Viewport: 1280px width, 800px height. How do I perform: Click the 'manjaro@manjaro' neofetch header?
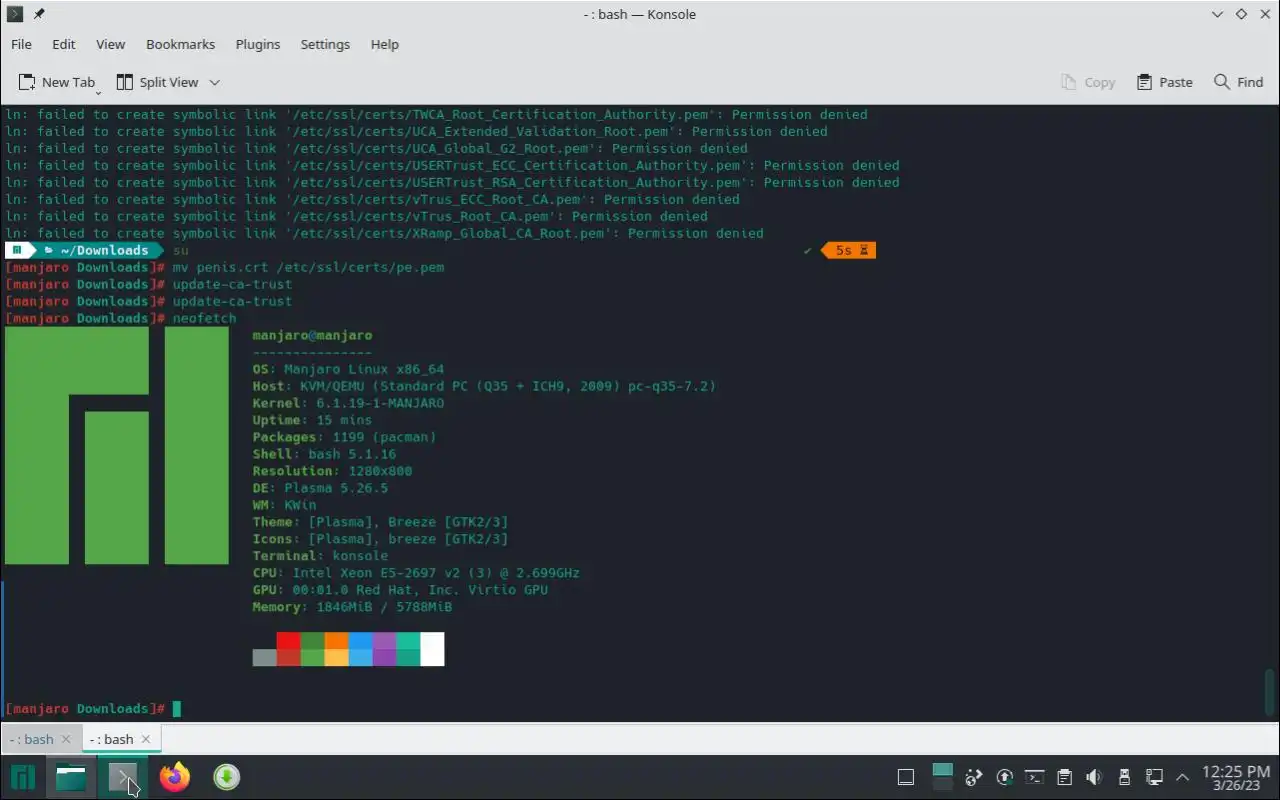point(312,335)
